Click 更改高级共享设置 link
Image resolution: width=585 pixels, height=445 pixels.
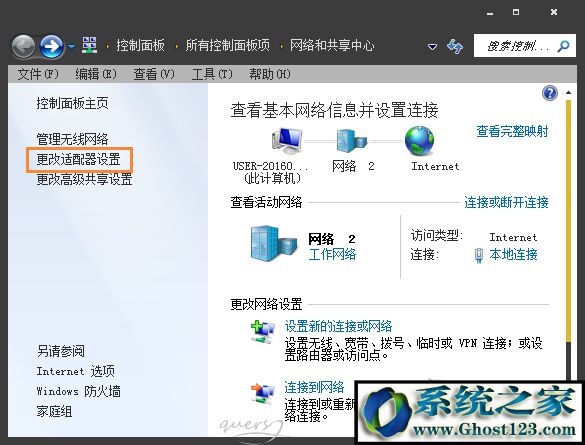[x=84, y=179]
